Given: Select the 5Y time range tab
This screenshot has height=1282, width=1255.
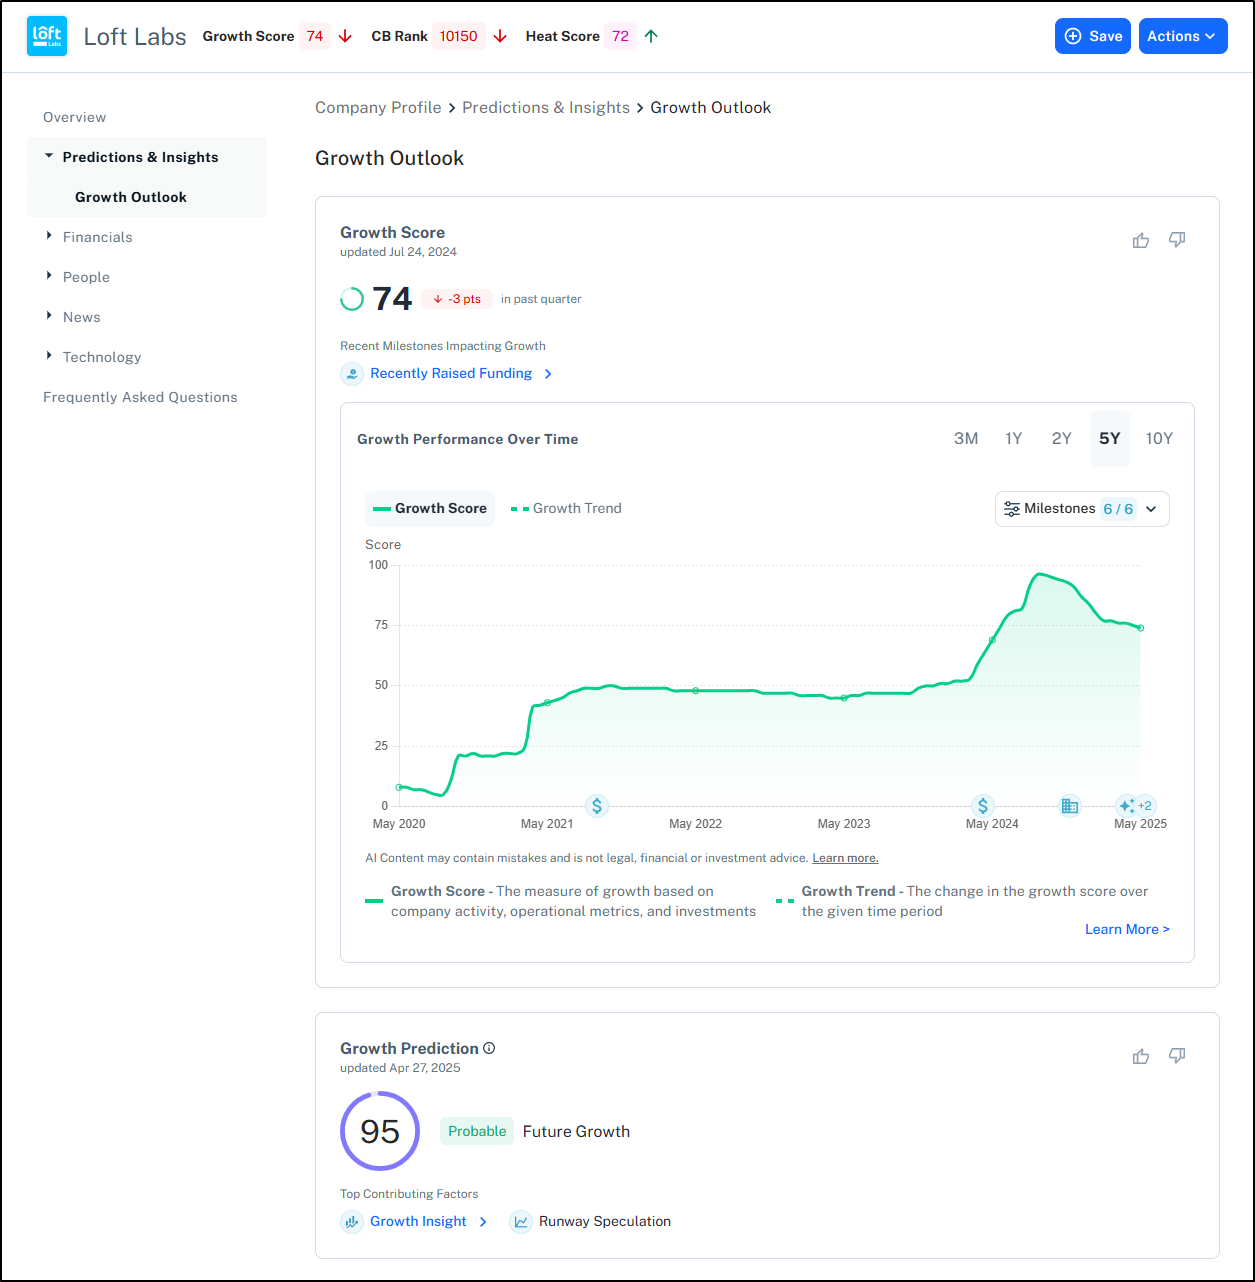Looking at the screenshot, I should (1110, 439).
